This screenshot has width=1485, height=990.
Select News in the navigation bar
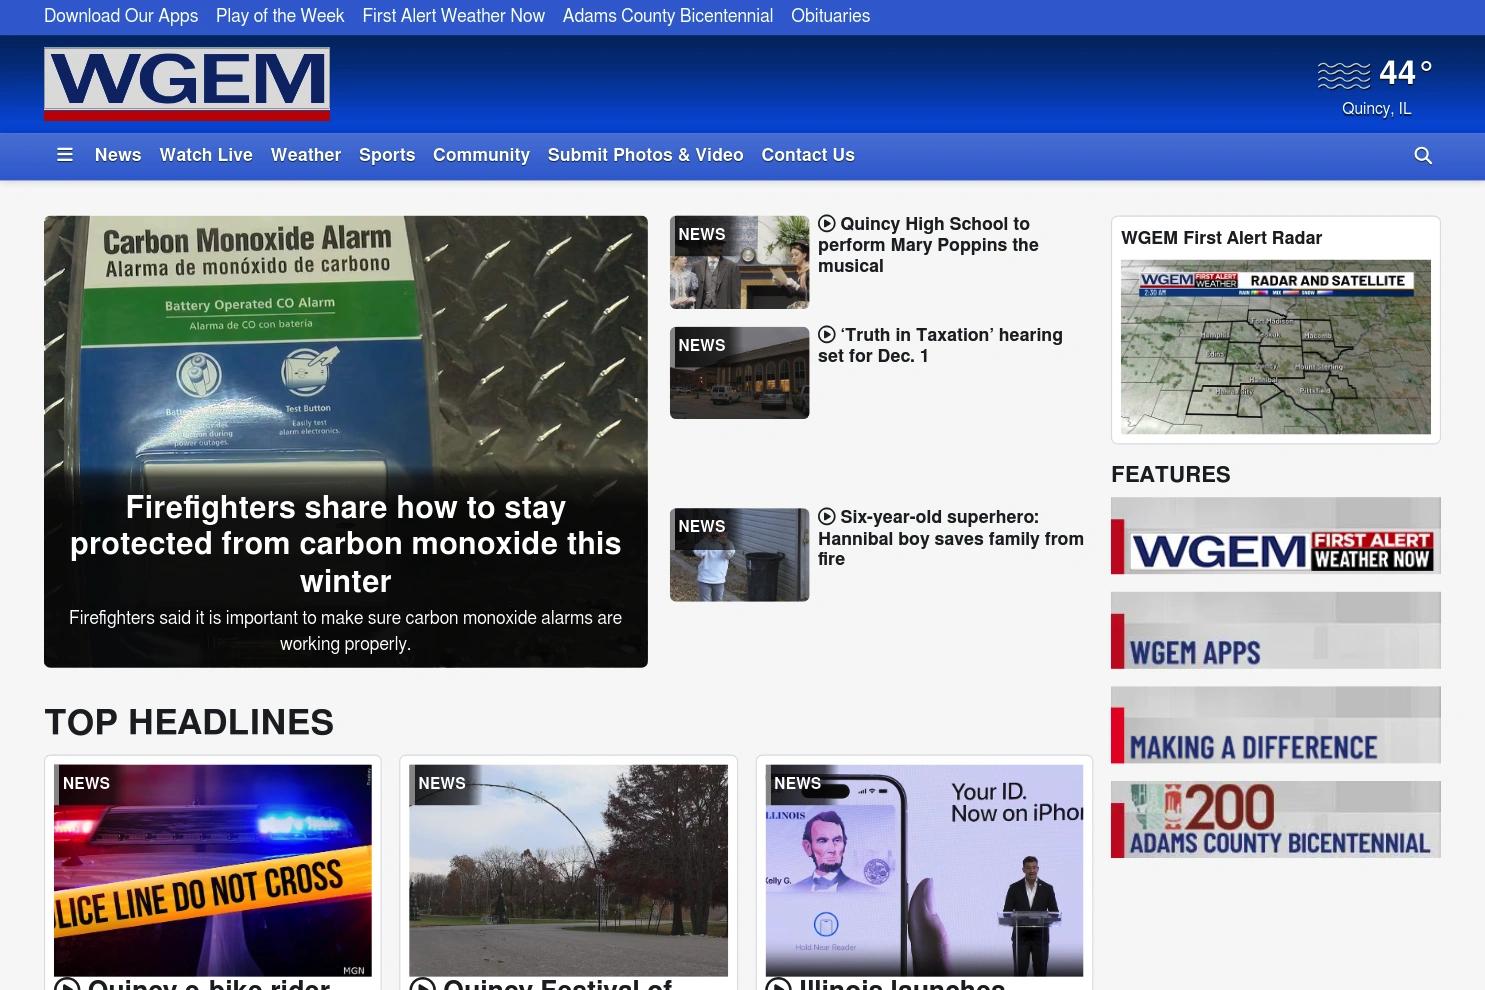(x=118, y=155)
